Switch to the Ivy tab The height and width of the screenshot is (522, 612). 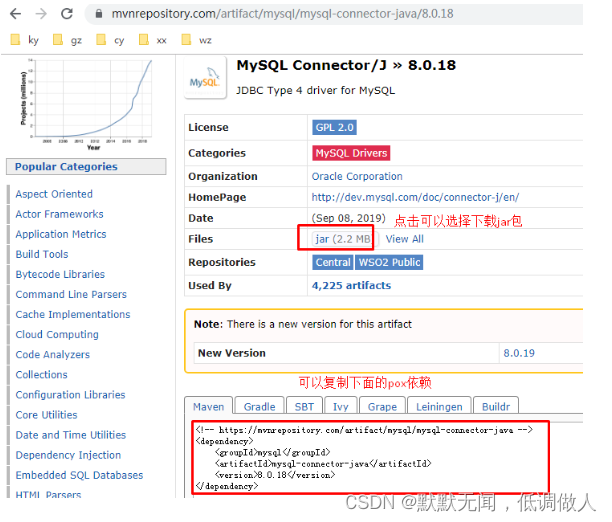340,406
